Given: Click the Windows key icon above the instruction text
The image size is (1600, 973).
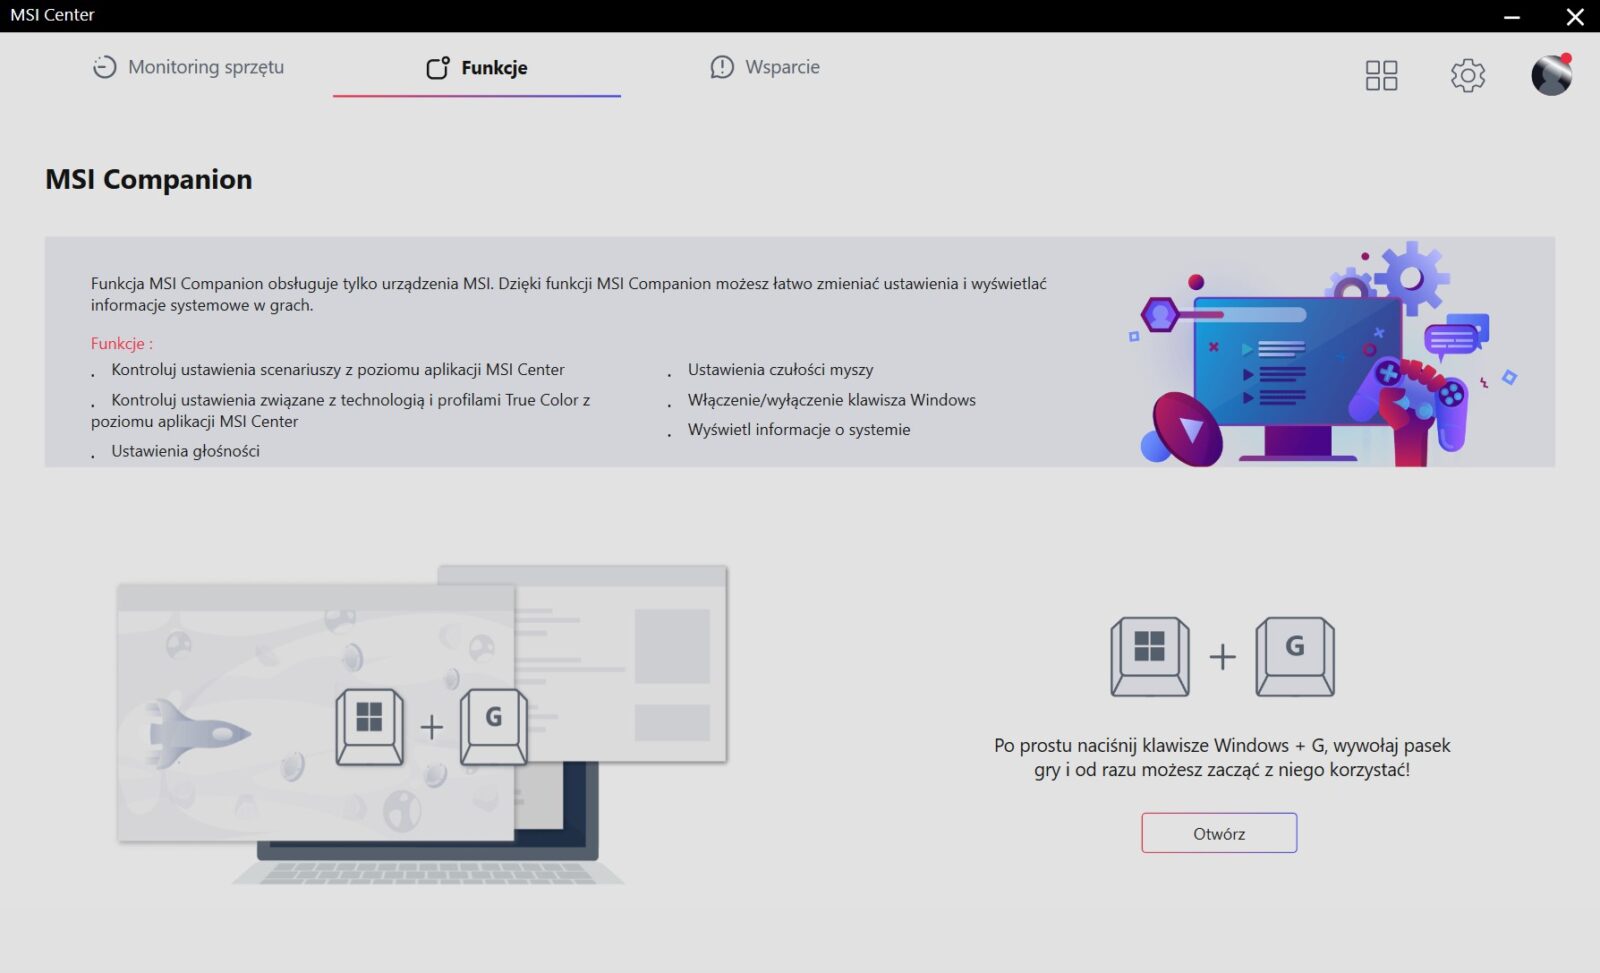Looking at the screenshot, I should (x=1150, y=656).
